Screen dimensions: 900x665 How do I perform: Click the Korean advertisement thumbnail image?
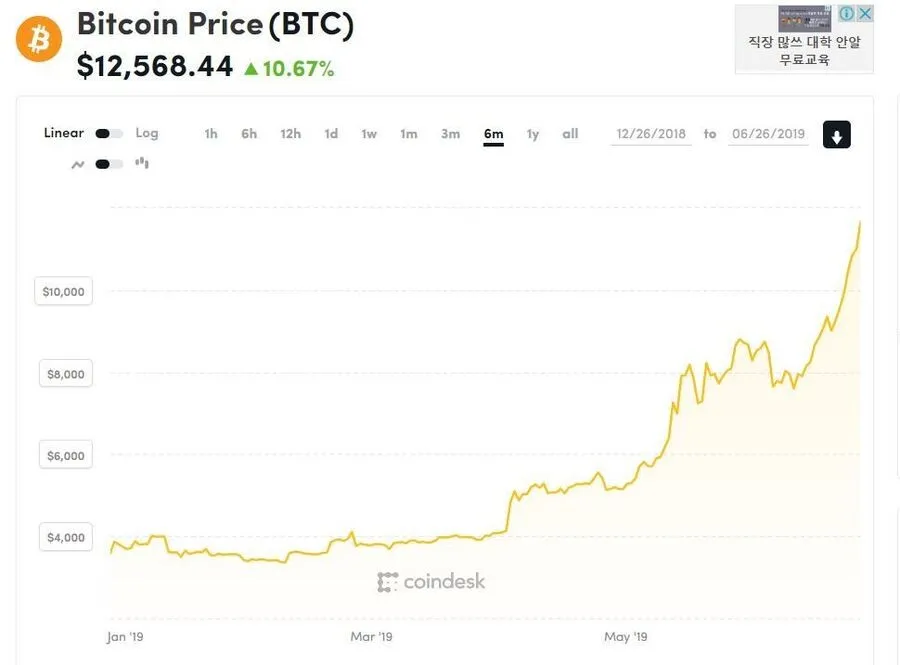(804, 18)
